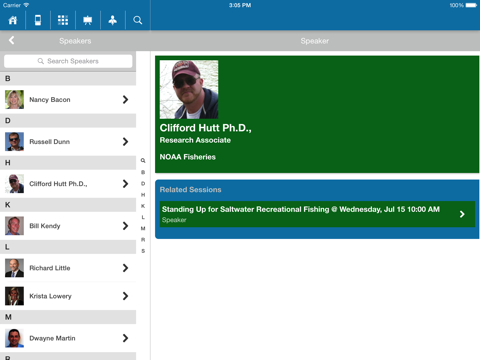This screenshot has height=360, width=480.
Task: Select Russell Dunn's photo thumbnail
Action: tap(14, 142)
